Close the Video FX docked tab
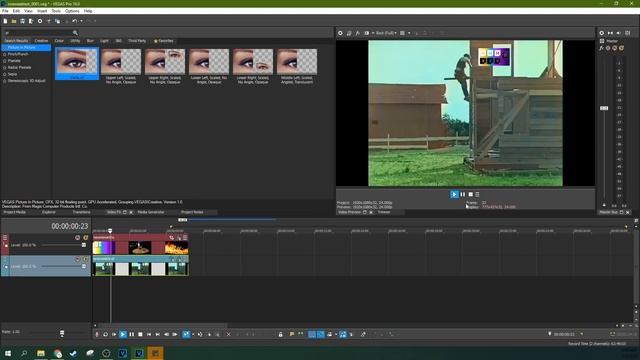640x360 pixels. click(x=131, y=212)
